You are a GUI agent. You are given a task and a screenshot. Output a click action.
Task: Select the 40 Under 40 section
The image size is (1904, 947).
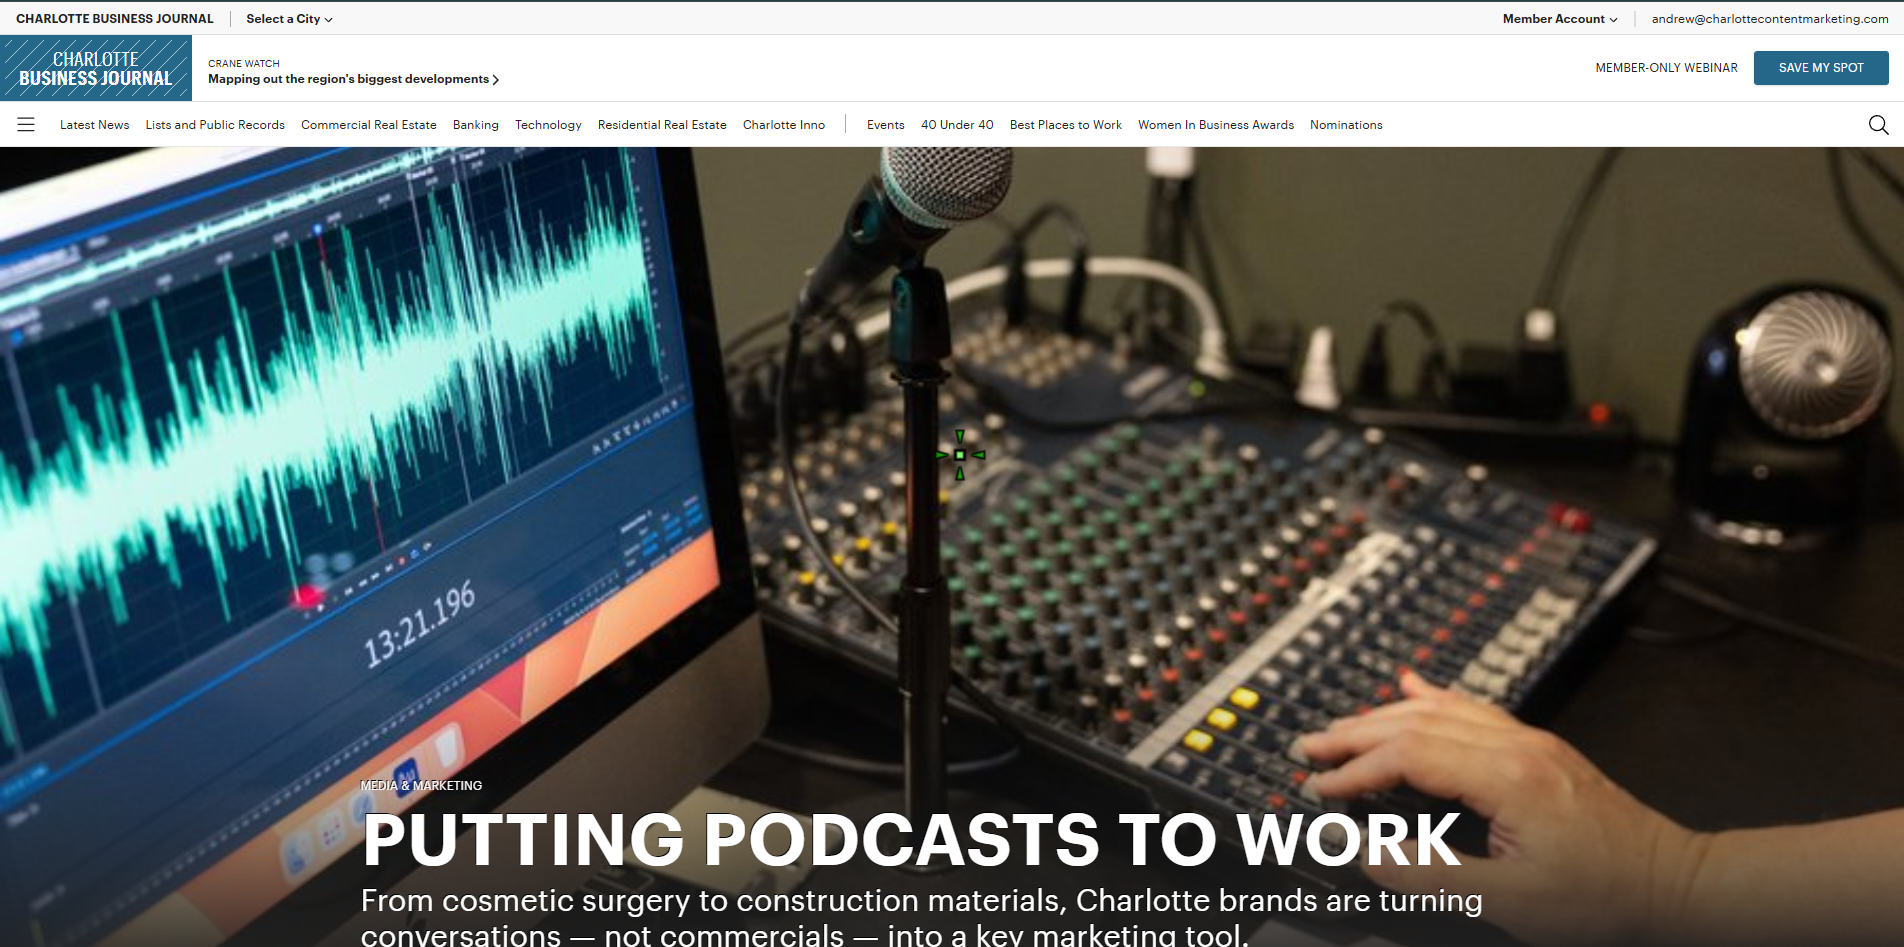957,124
